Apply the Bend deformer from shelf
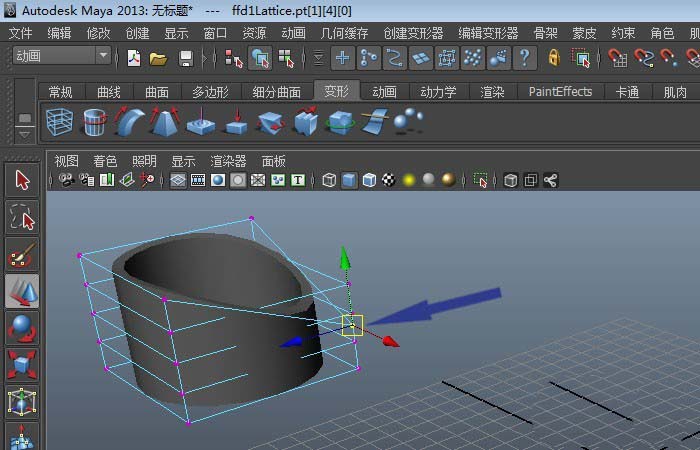Screen dimensions: 700x450 pos(129,121)
